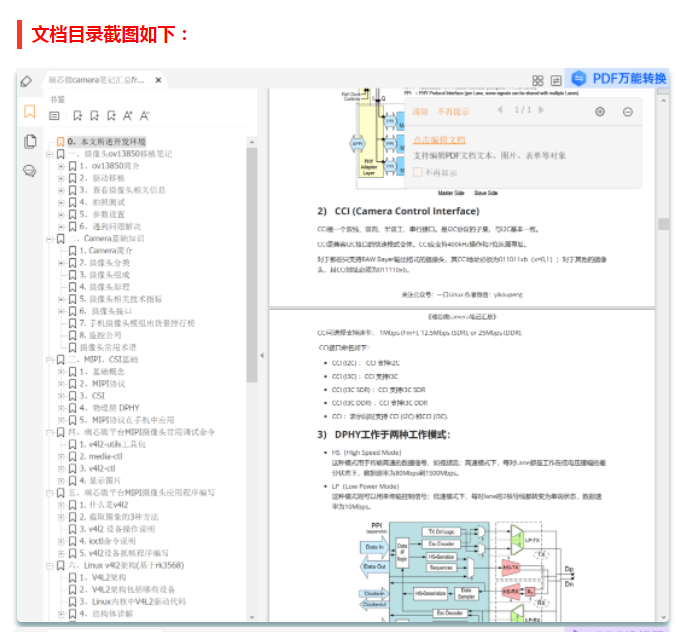The height and width of the screenshot is (632, 677).
Task: Select bookmark 3. 摄像头组成
Action: (x=104, y=275)
